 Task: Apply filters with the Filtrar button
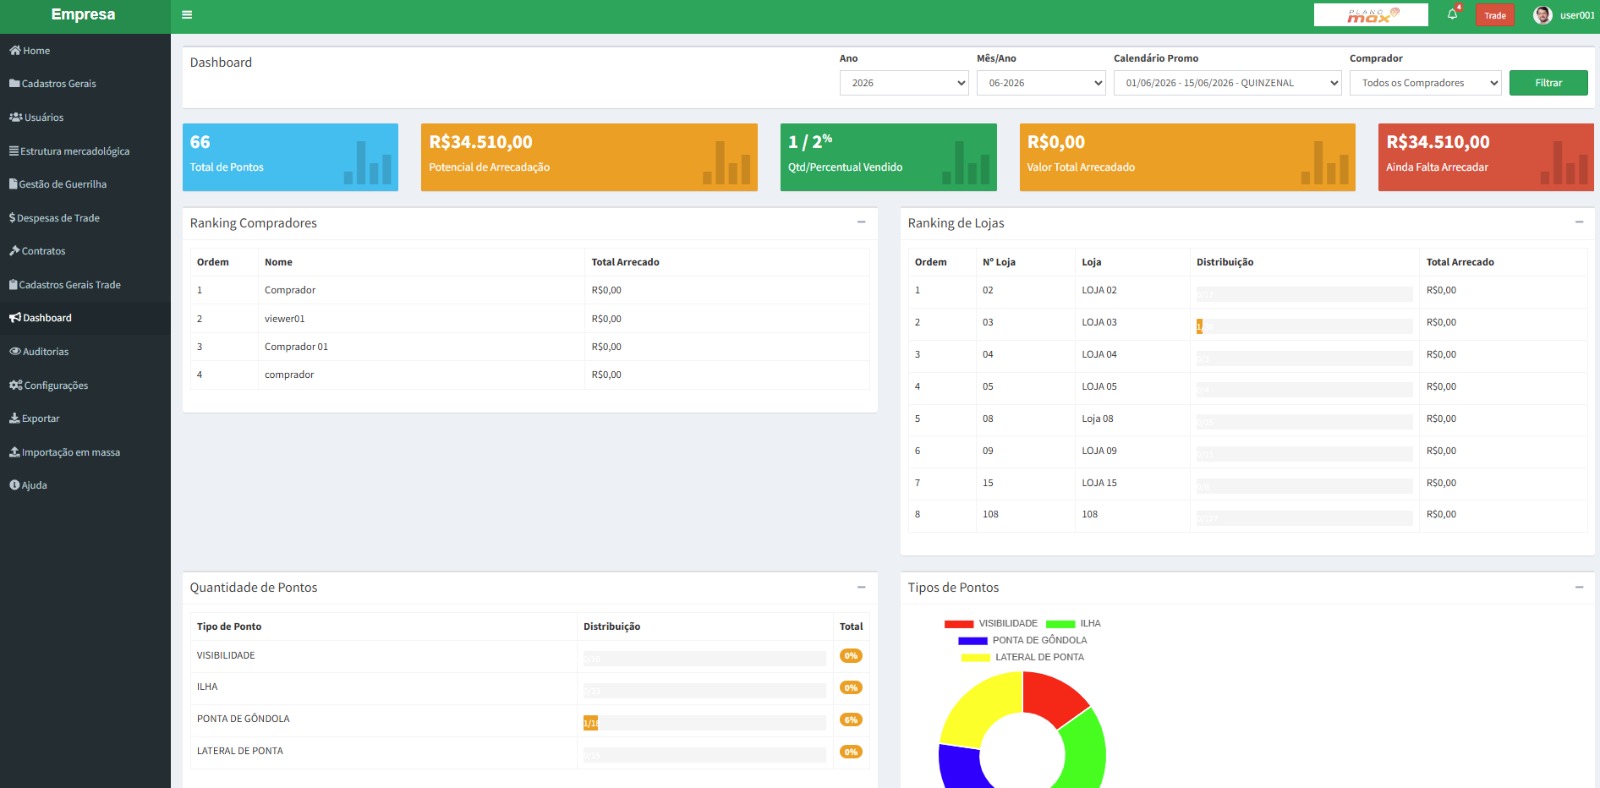coord(1548,83)
